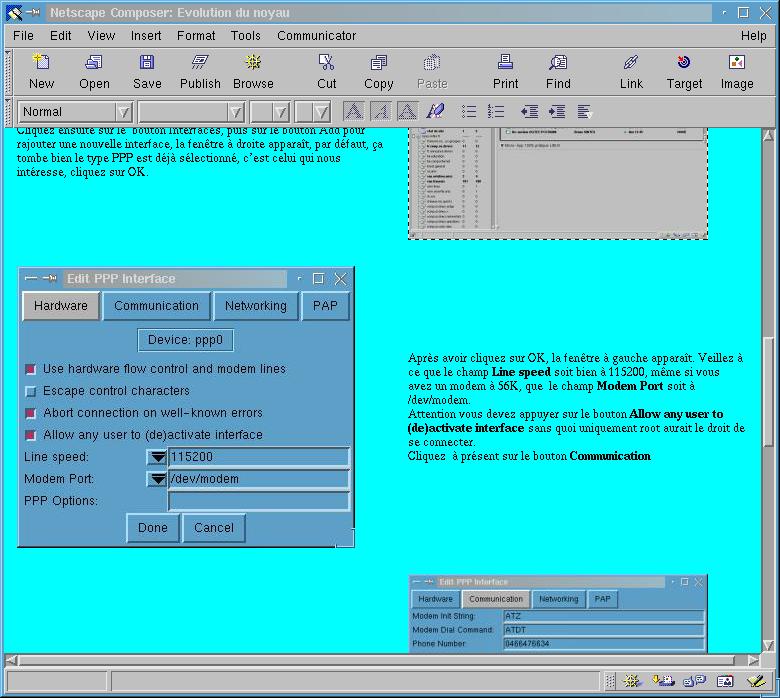
Task: Open Navigator from the status bar icon
Action: (x=633, y=681)
